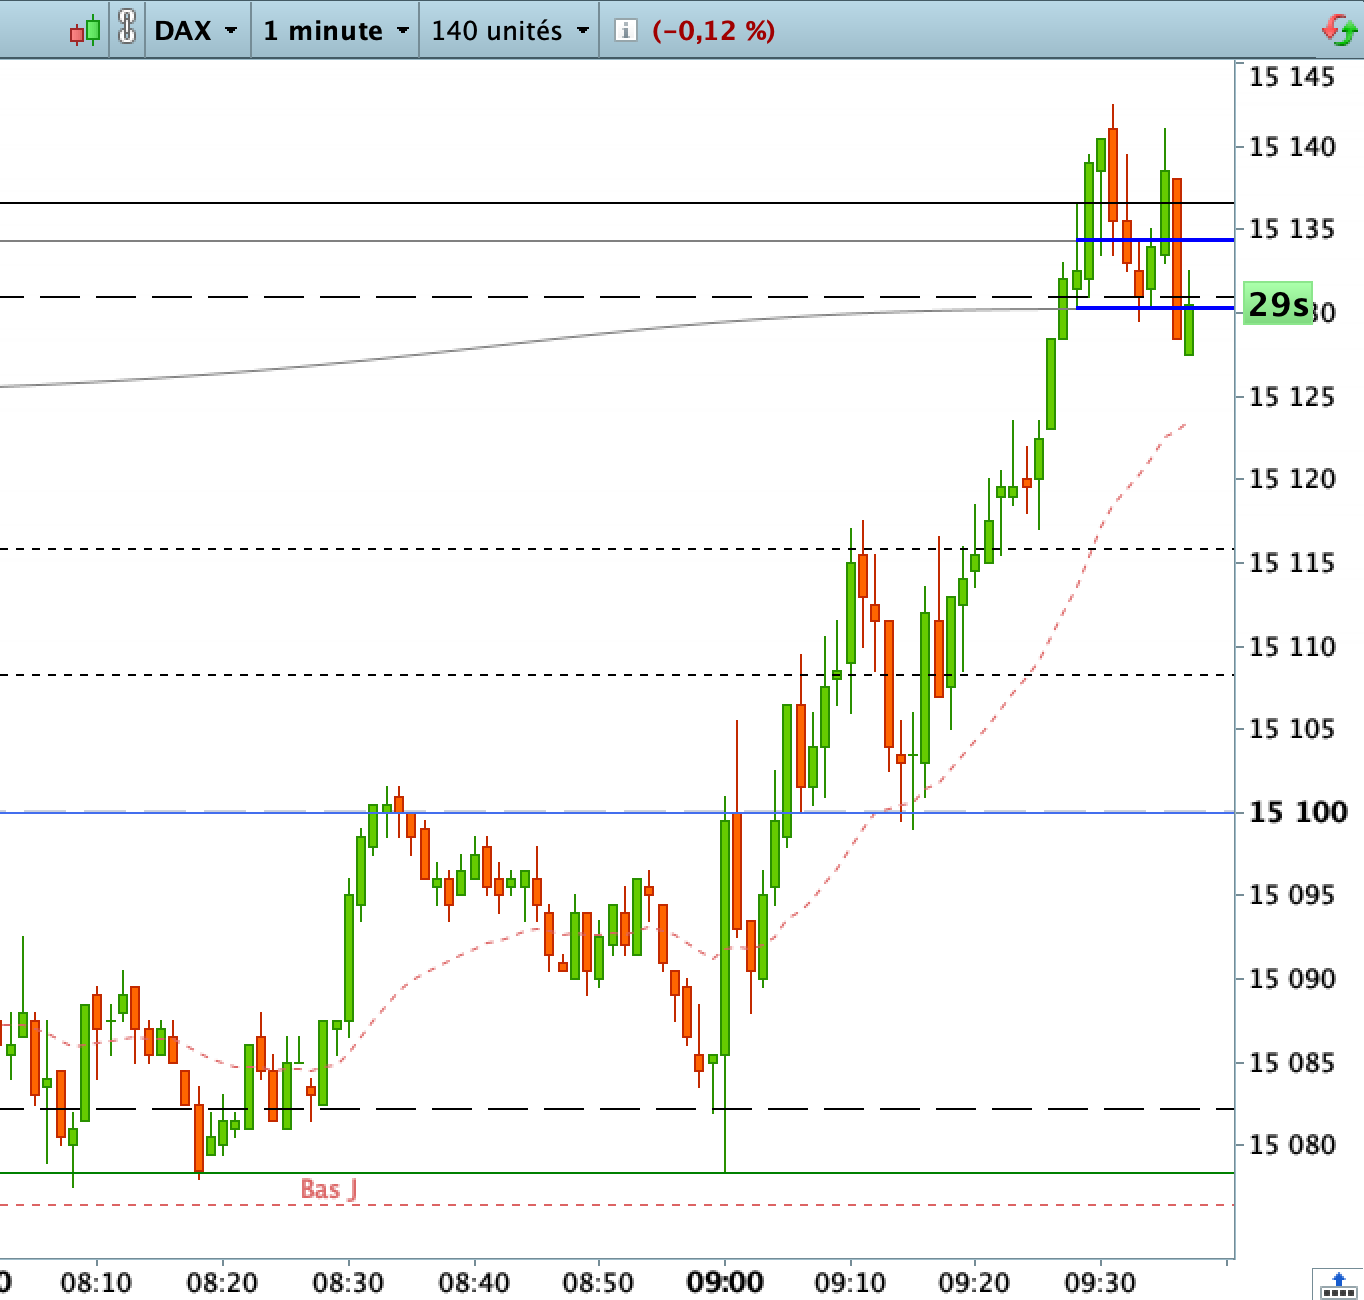
Task: Click the "15 085" price axis label
Action: [1292, 1063]
